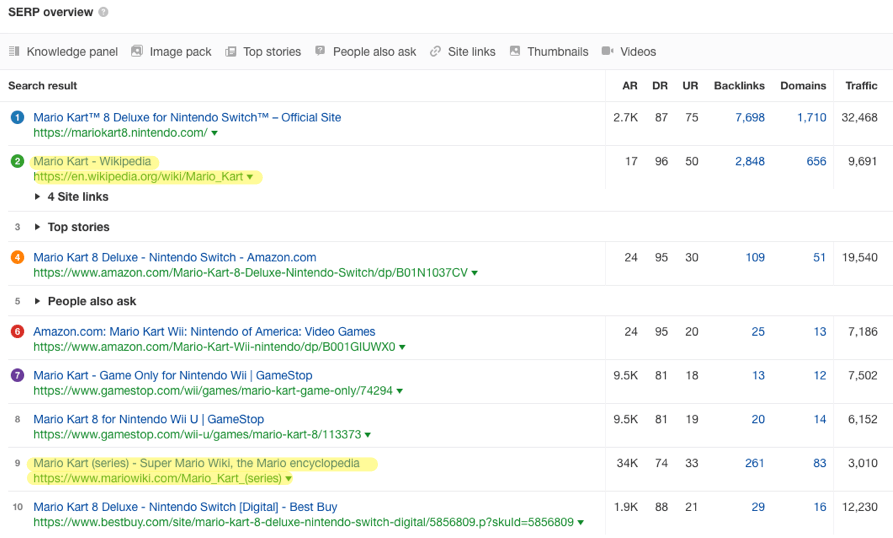Click the AR column header

tap(630, 85)
